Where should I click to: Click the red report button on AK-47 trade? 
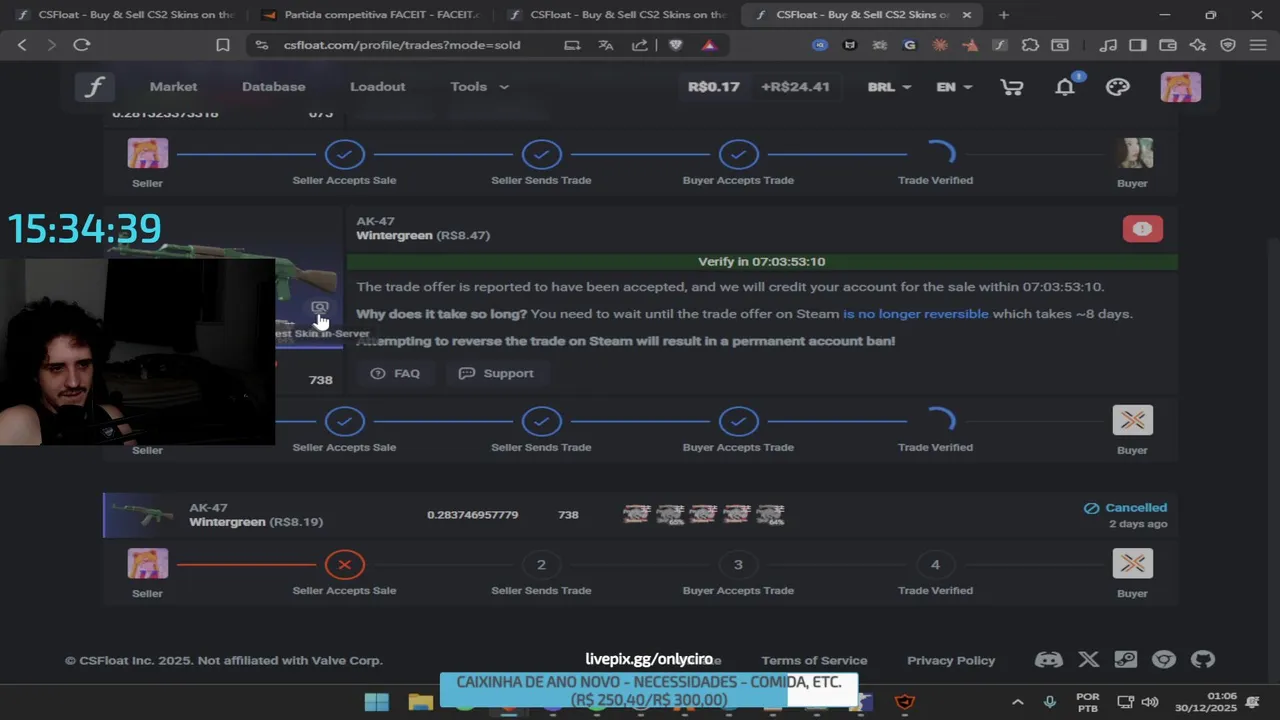[x=1142, y=229]
